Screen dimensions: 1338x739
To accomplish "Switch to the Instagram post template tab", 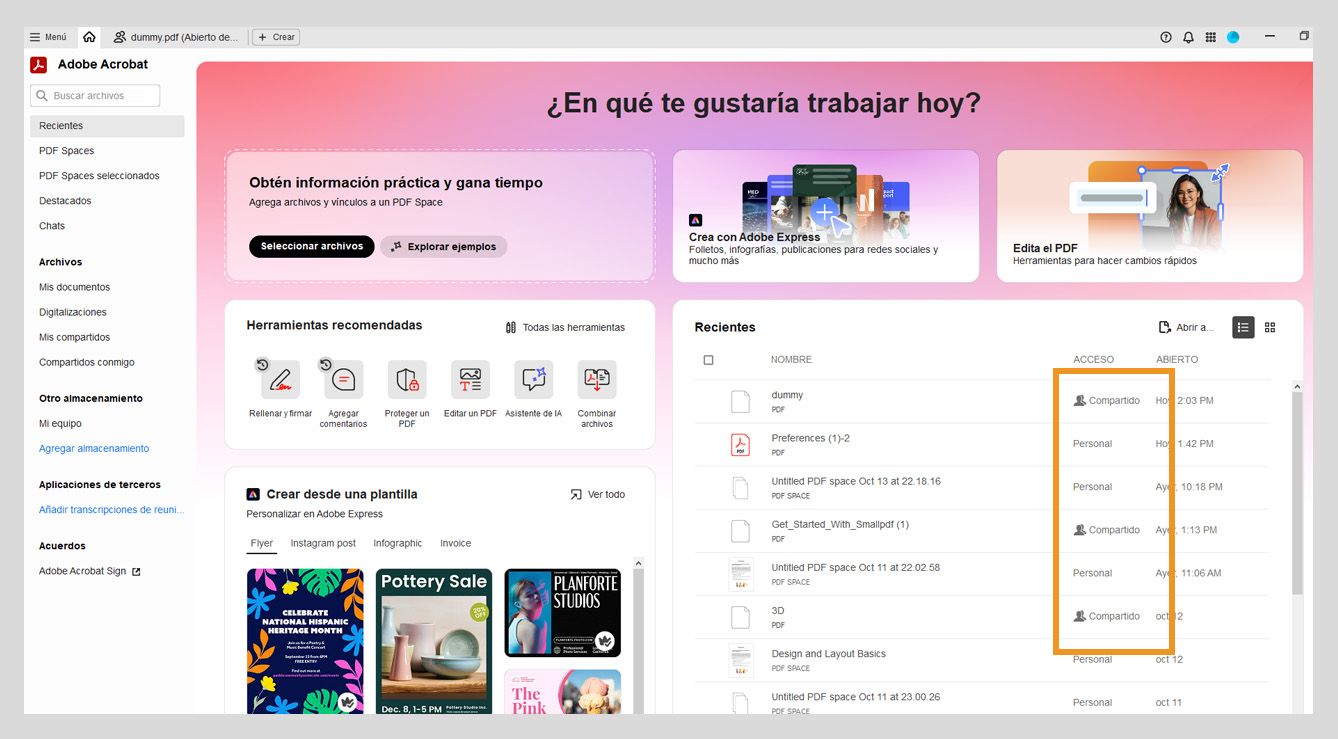I will [x=322, y=543].
